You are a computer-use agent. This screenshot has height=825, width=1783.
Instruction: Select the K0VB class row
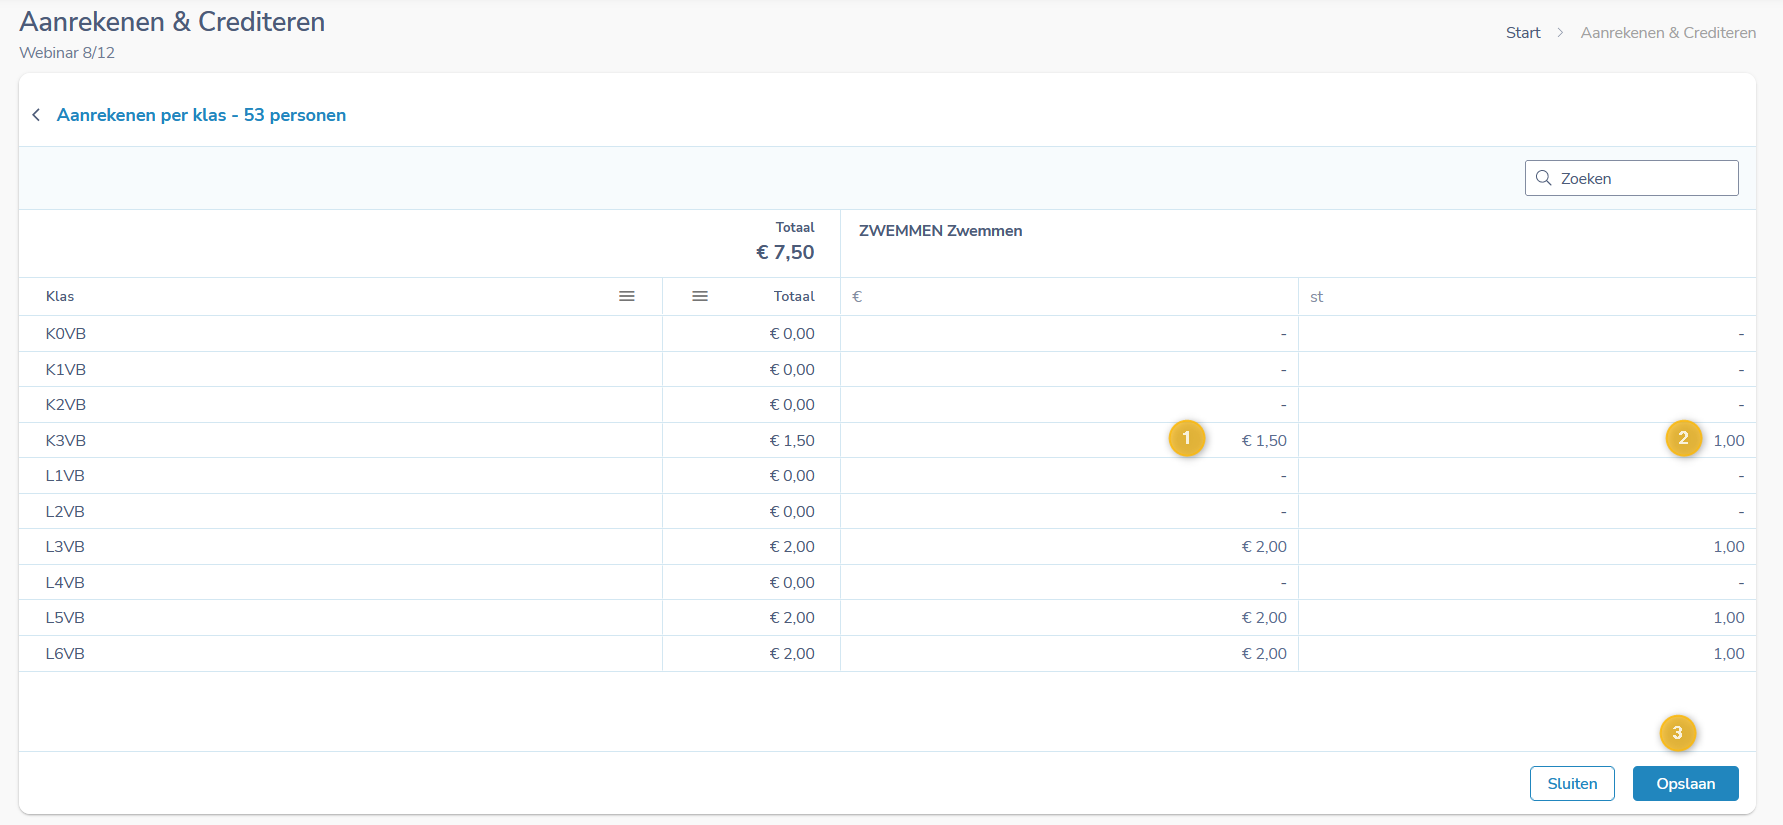tap(66, 334)
